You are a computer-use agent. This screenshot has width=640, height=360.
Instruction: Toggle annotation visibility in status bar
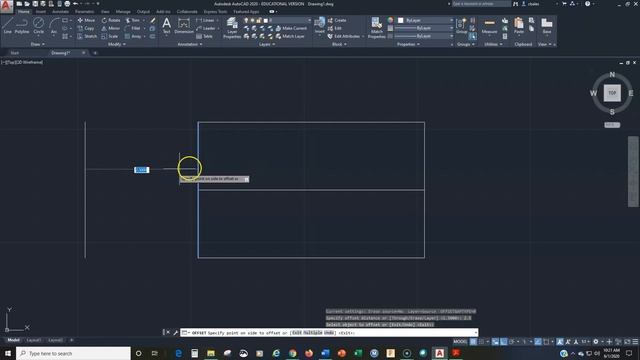coord(560,342)
